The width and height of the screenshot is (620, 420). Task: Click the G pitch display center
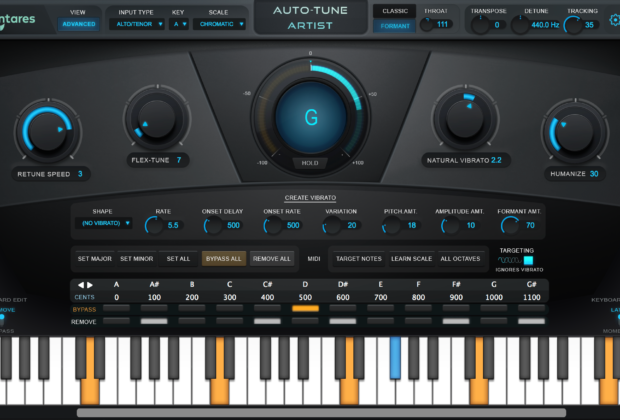[311, 117]
